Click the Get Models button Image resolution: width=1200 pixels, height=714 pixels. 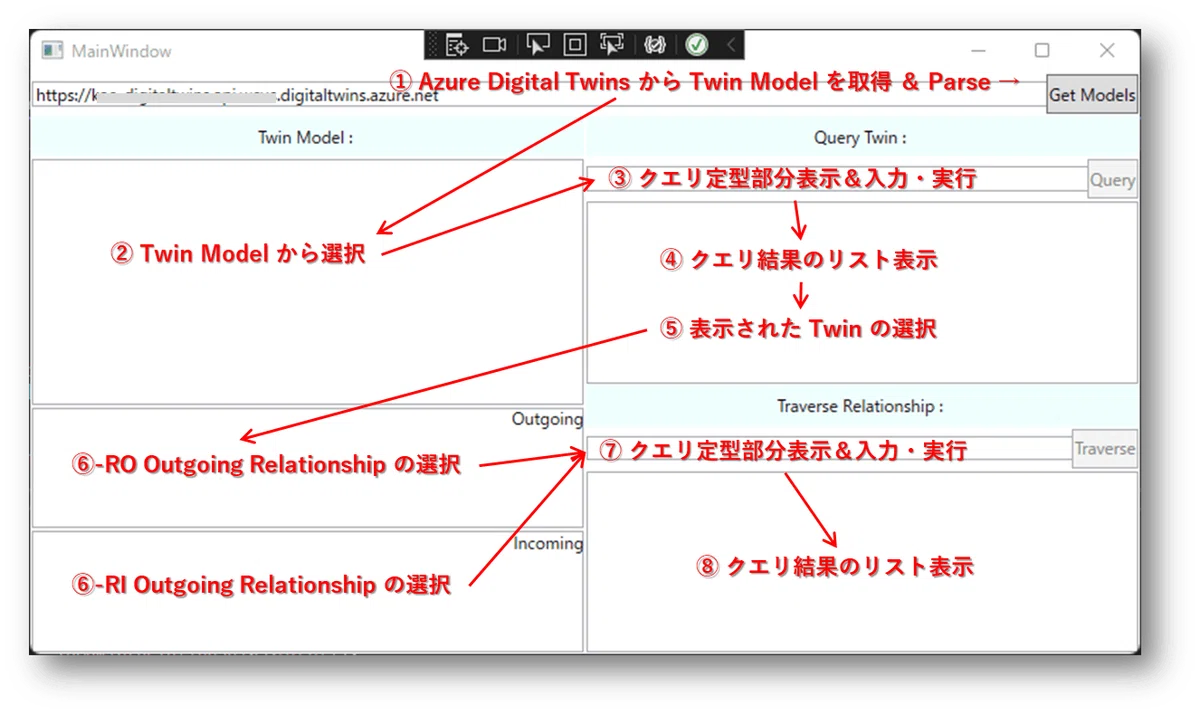(x=1092, y=95)
